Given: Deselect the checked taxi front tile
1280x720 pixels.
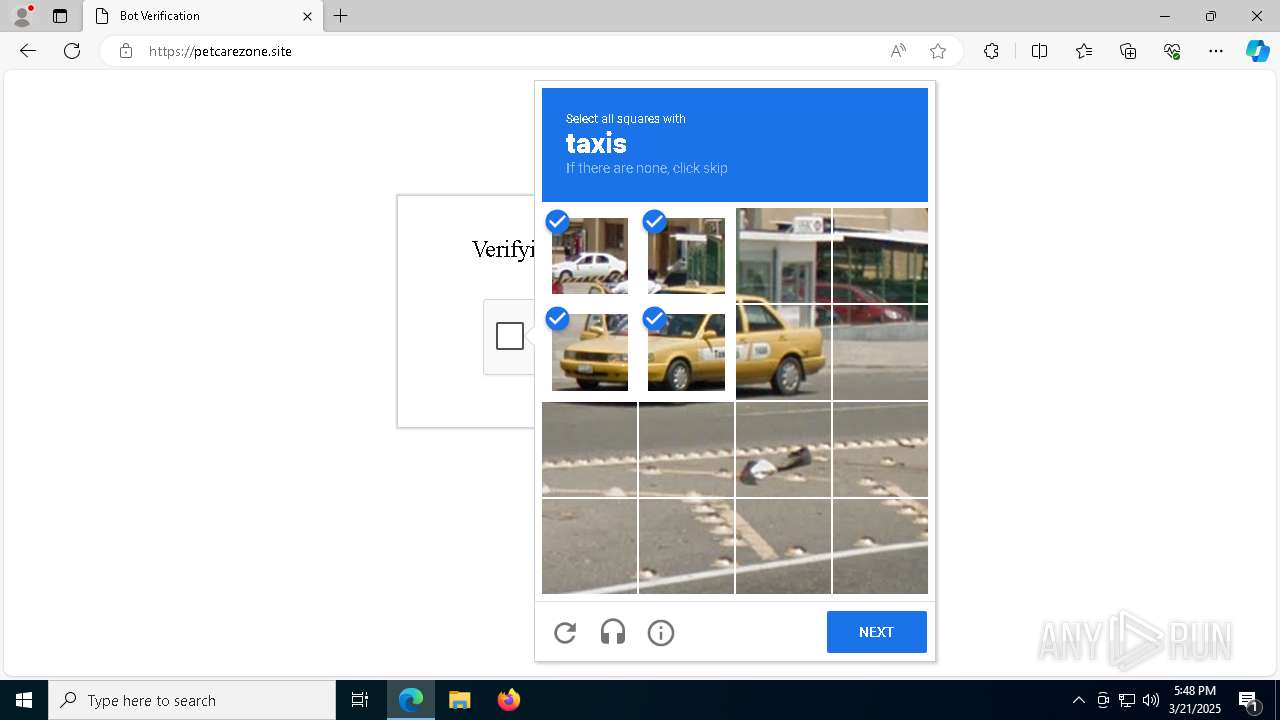Looking at the screenshot, I should click(x=590, y=352).
